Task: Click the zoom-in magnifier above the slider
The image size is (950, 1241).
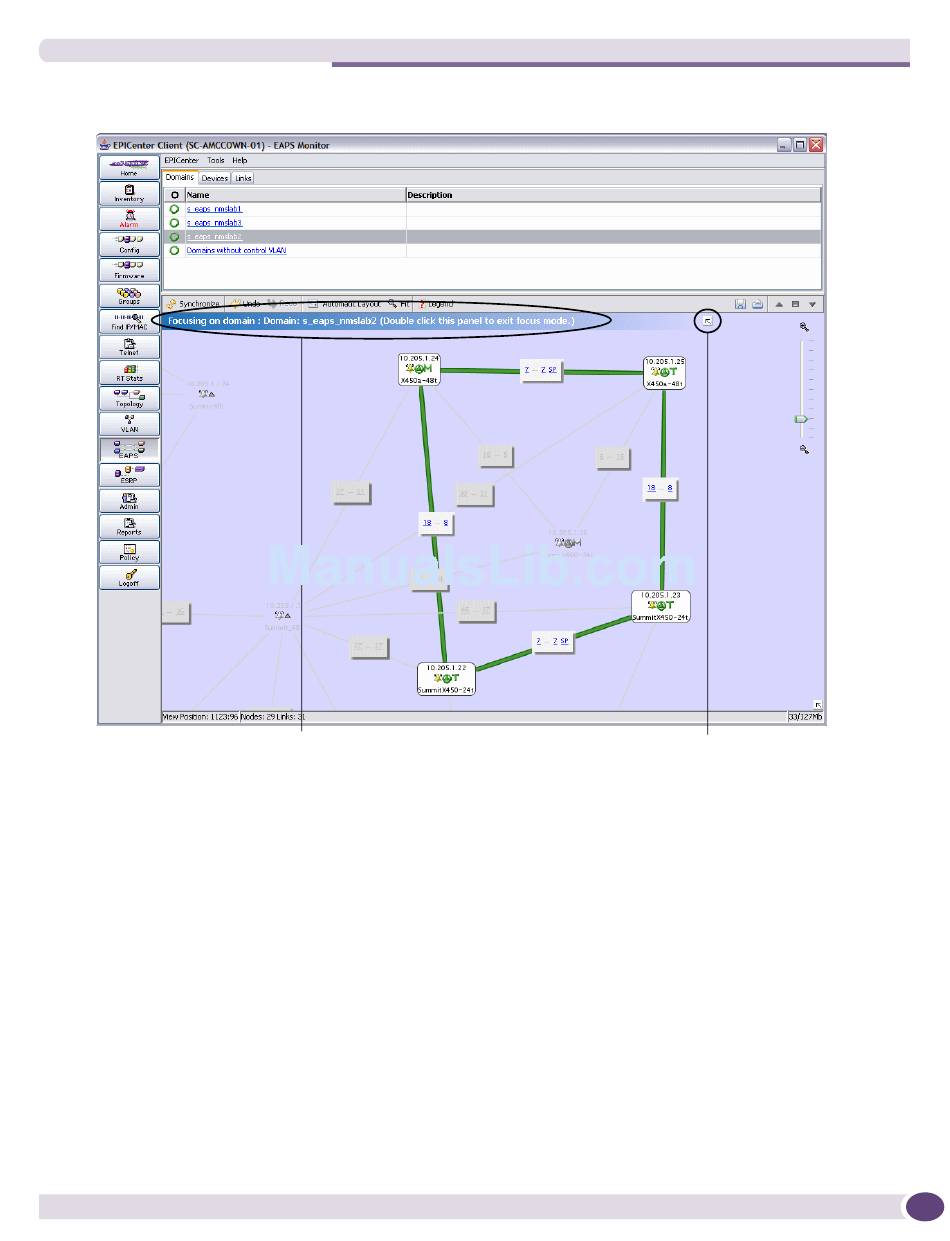Action: [803, 327]
